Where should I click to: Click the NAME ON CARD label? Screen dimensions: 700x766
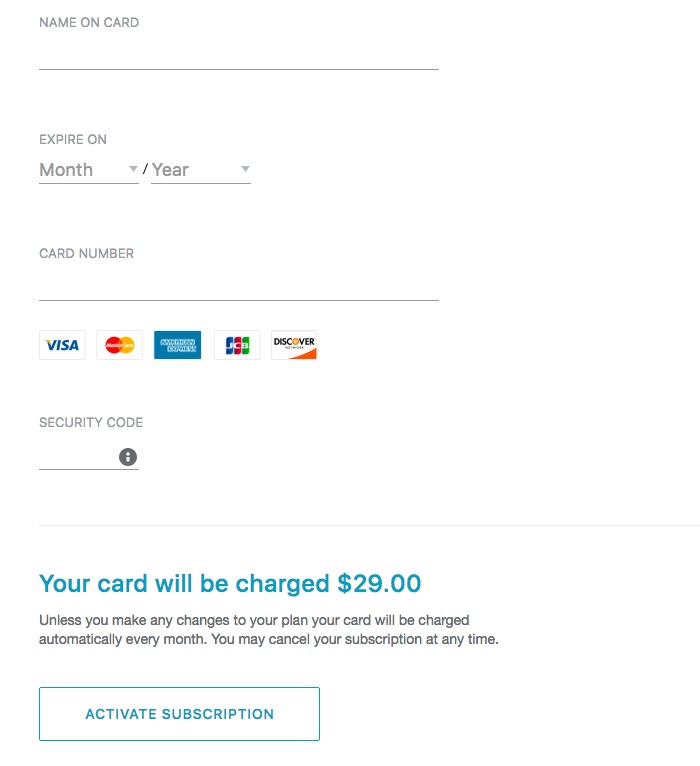[89, 22]
